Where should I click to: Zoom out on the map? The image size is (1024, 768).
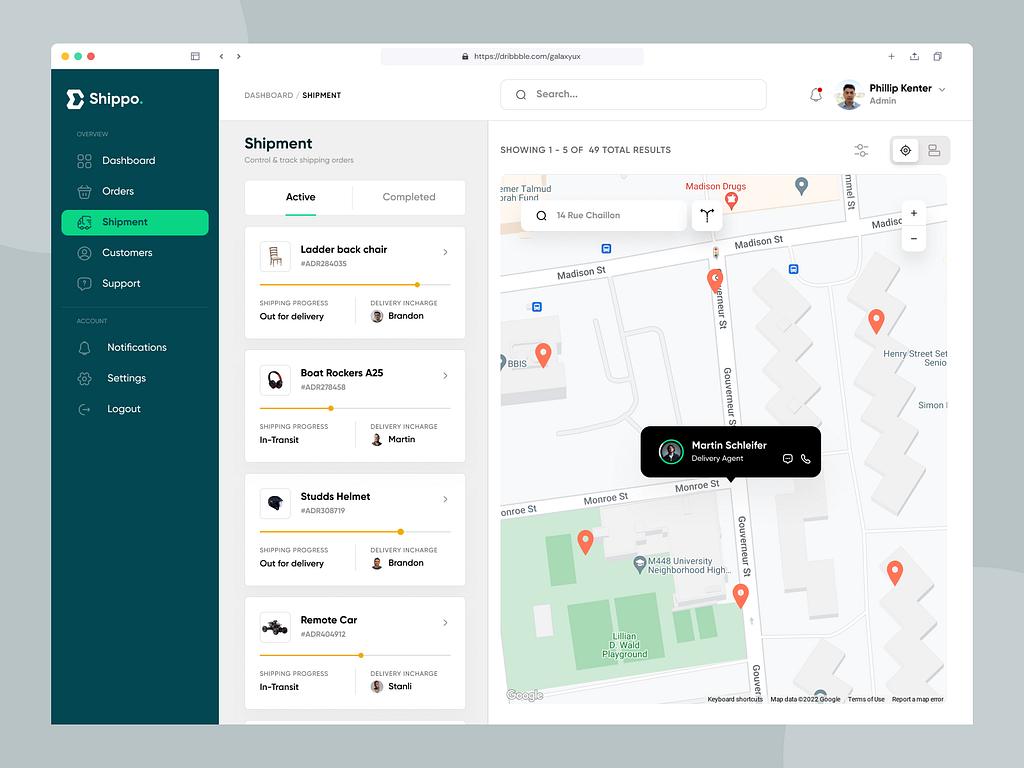[914, 239]
